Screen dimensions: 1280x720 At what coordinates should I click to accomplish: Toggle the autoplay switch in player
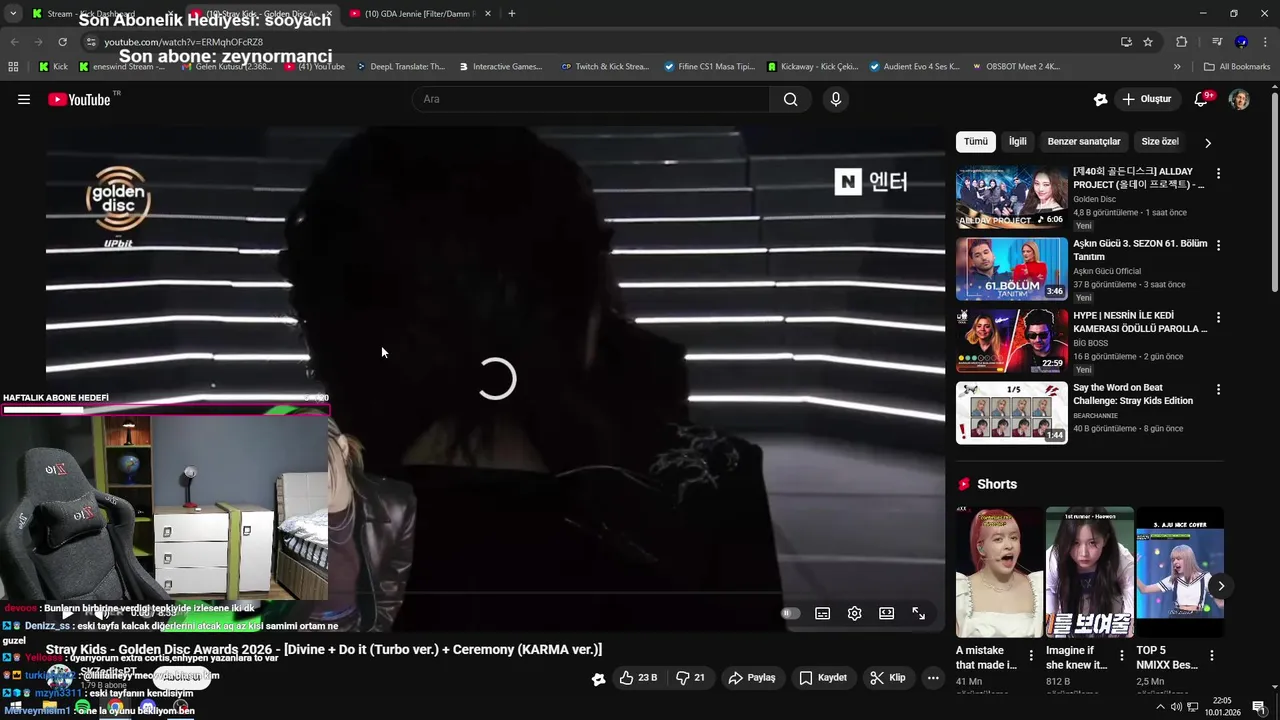(790, 614)
